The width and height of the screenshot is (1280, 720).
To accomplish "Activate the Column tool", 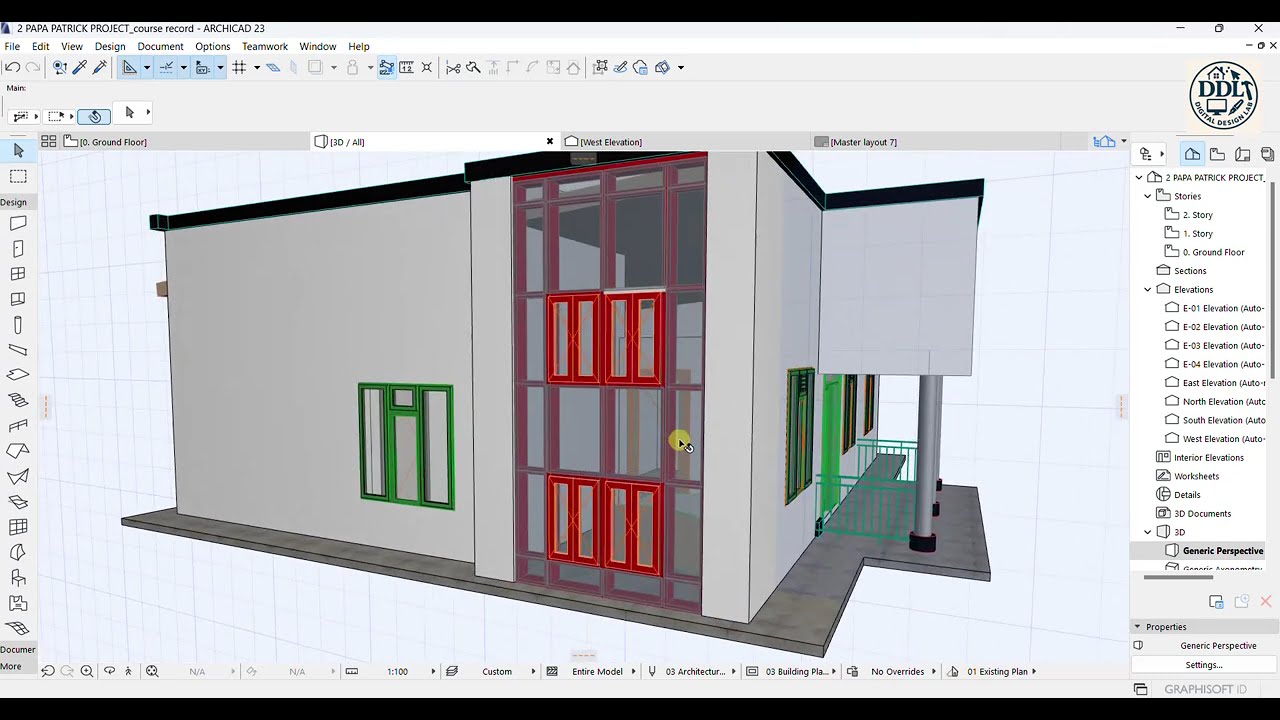I will tap(18, 325).
